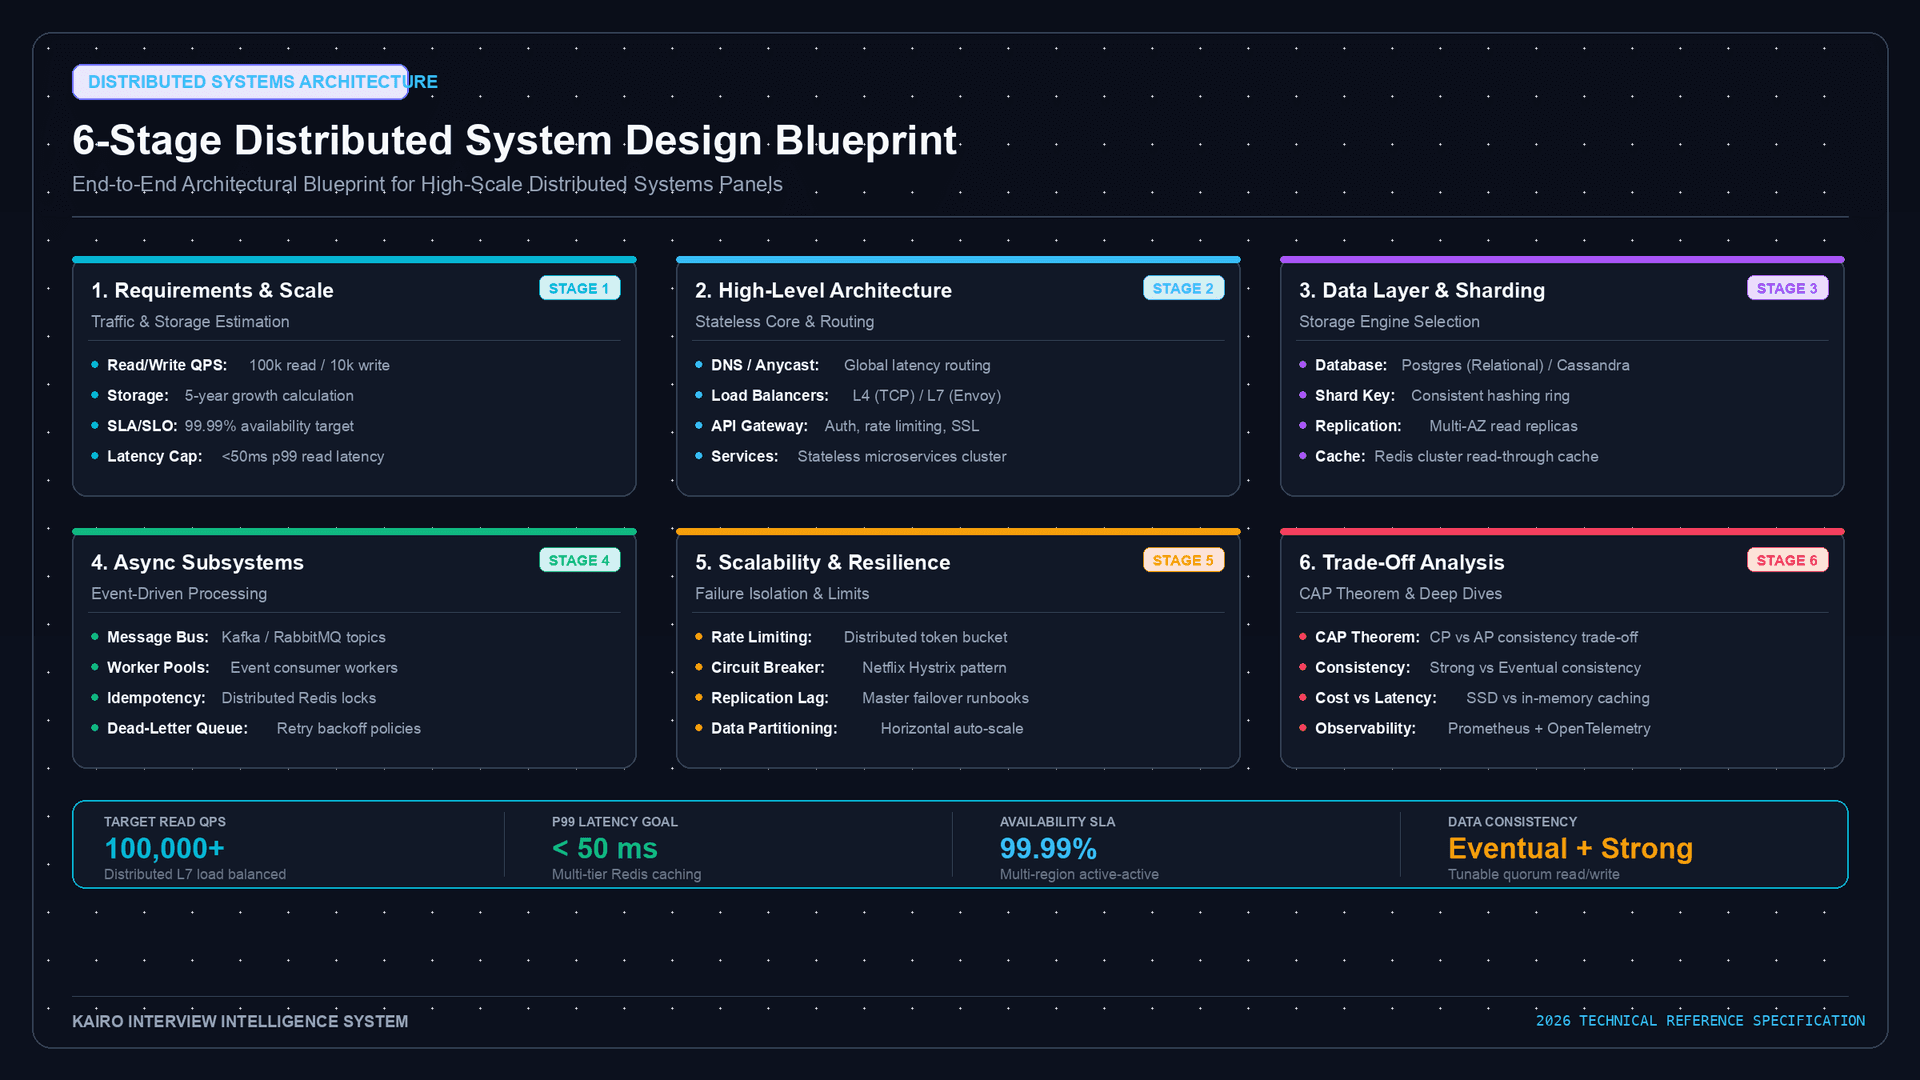Click the '99.99%' availability metric

[1048, 849]
